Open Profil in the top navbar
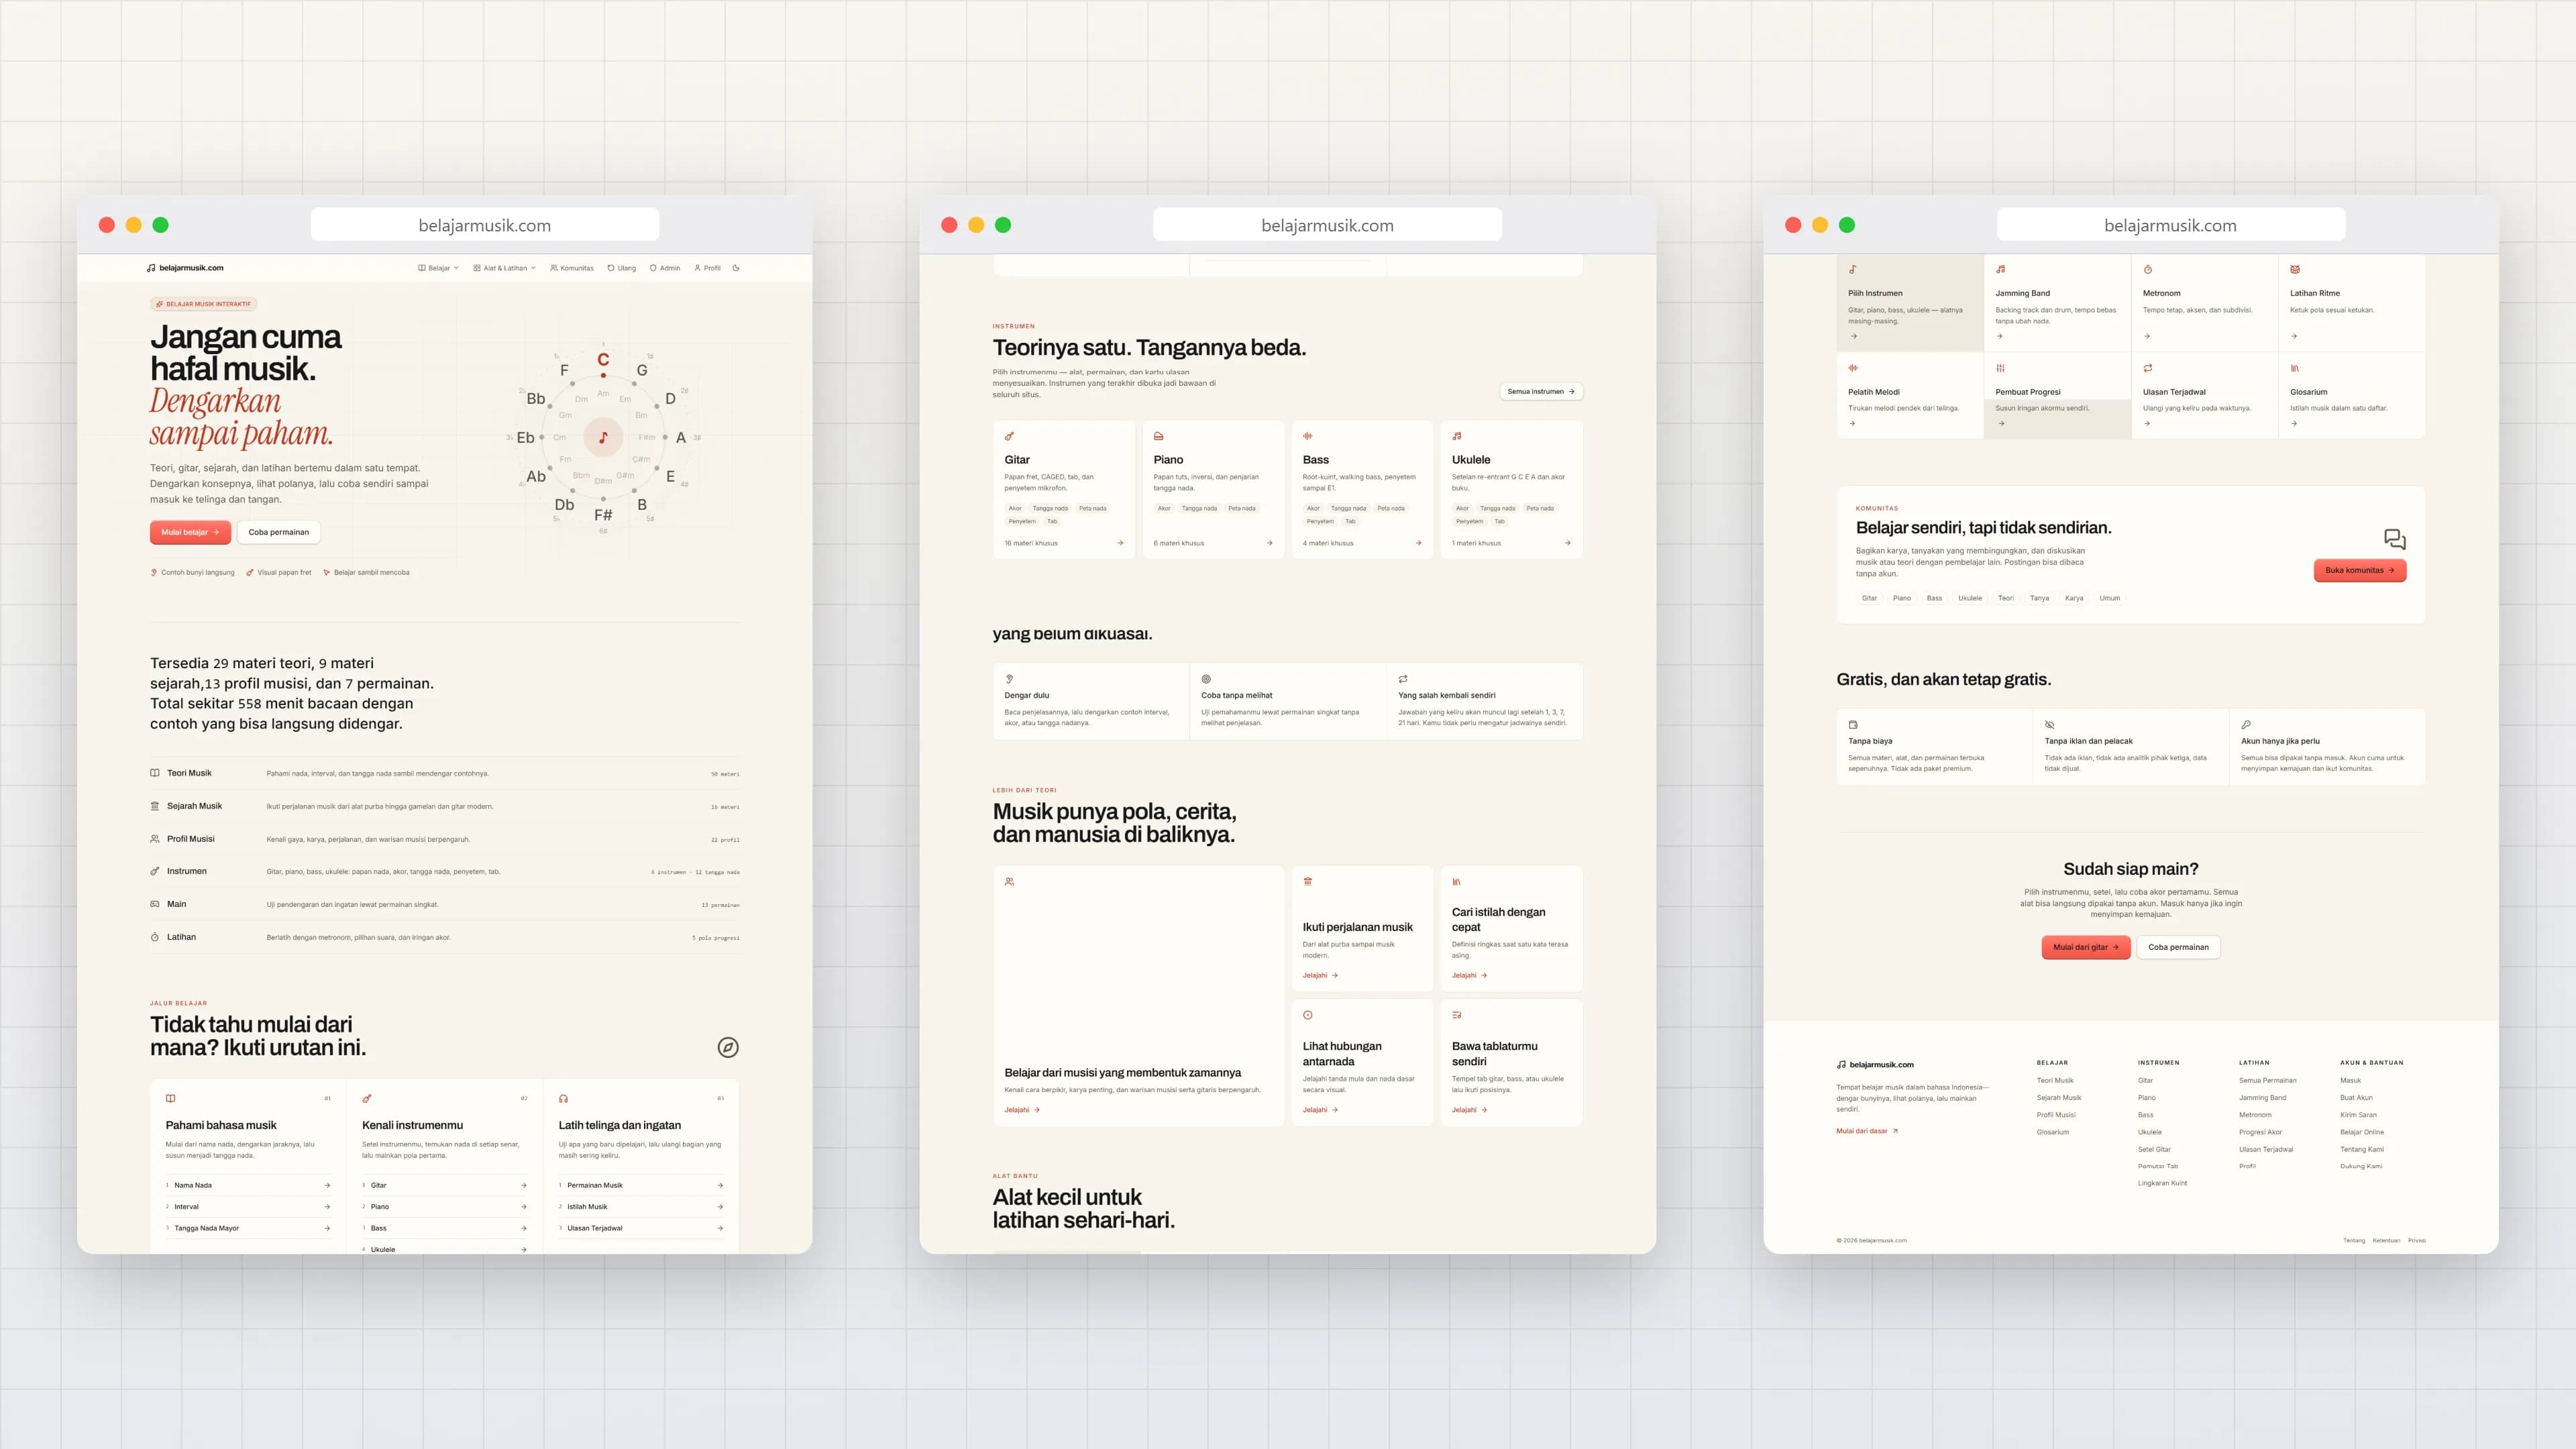Viewport: 2576px width, 1449px height. point(707,268)
